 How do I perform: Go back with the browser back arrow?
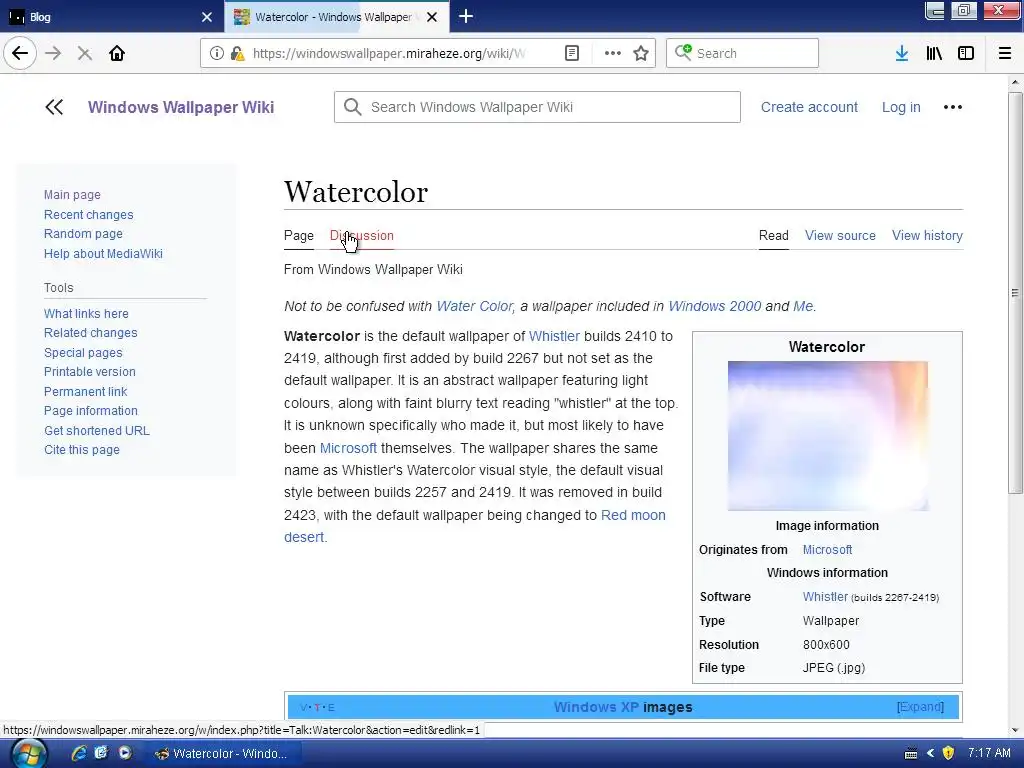(20, 53)
